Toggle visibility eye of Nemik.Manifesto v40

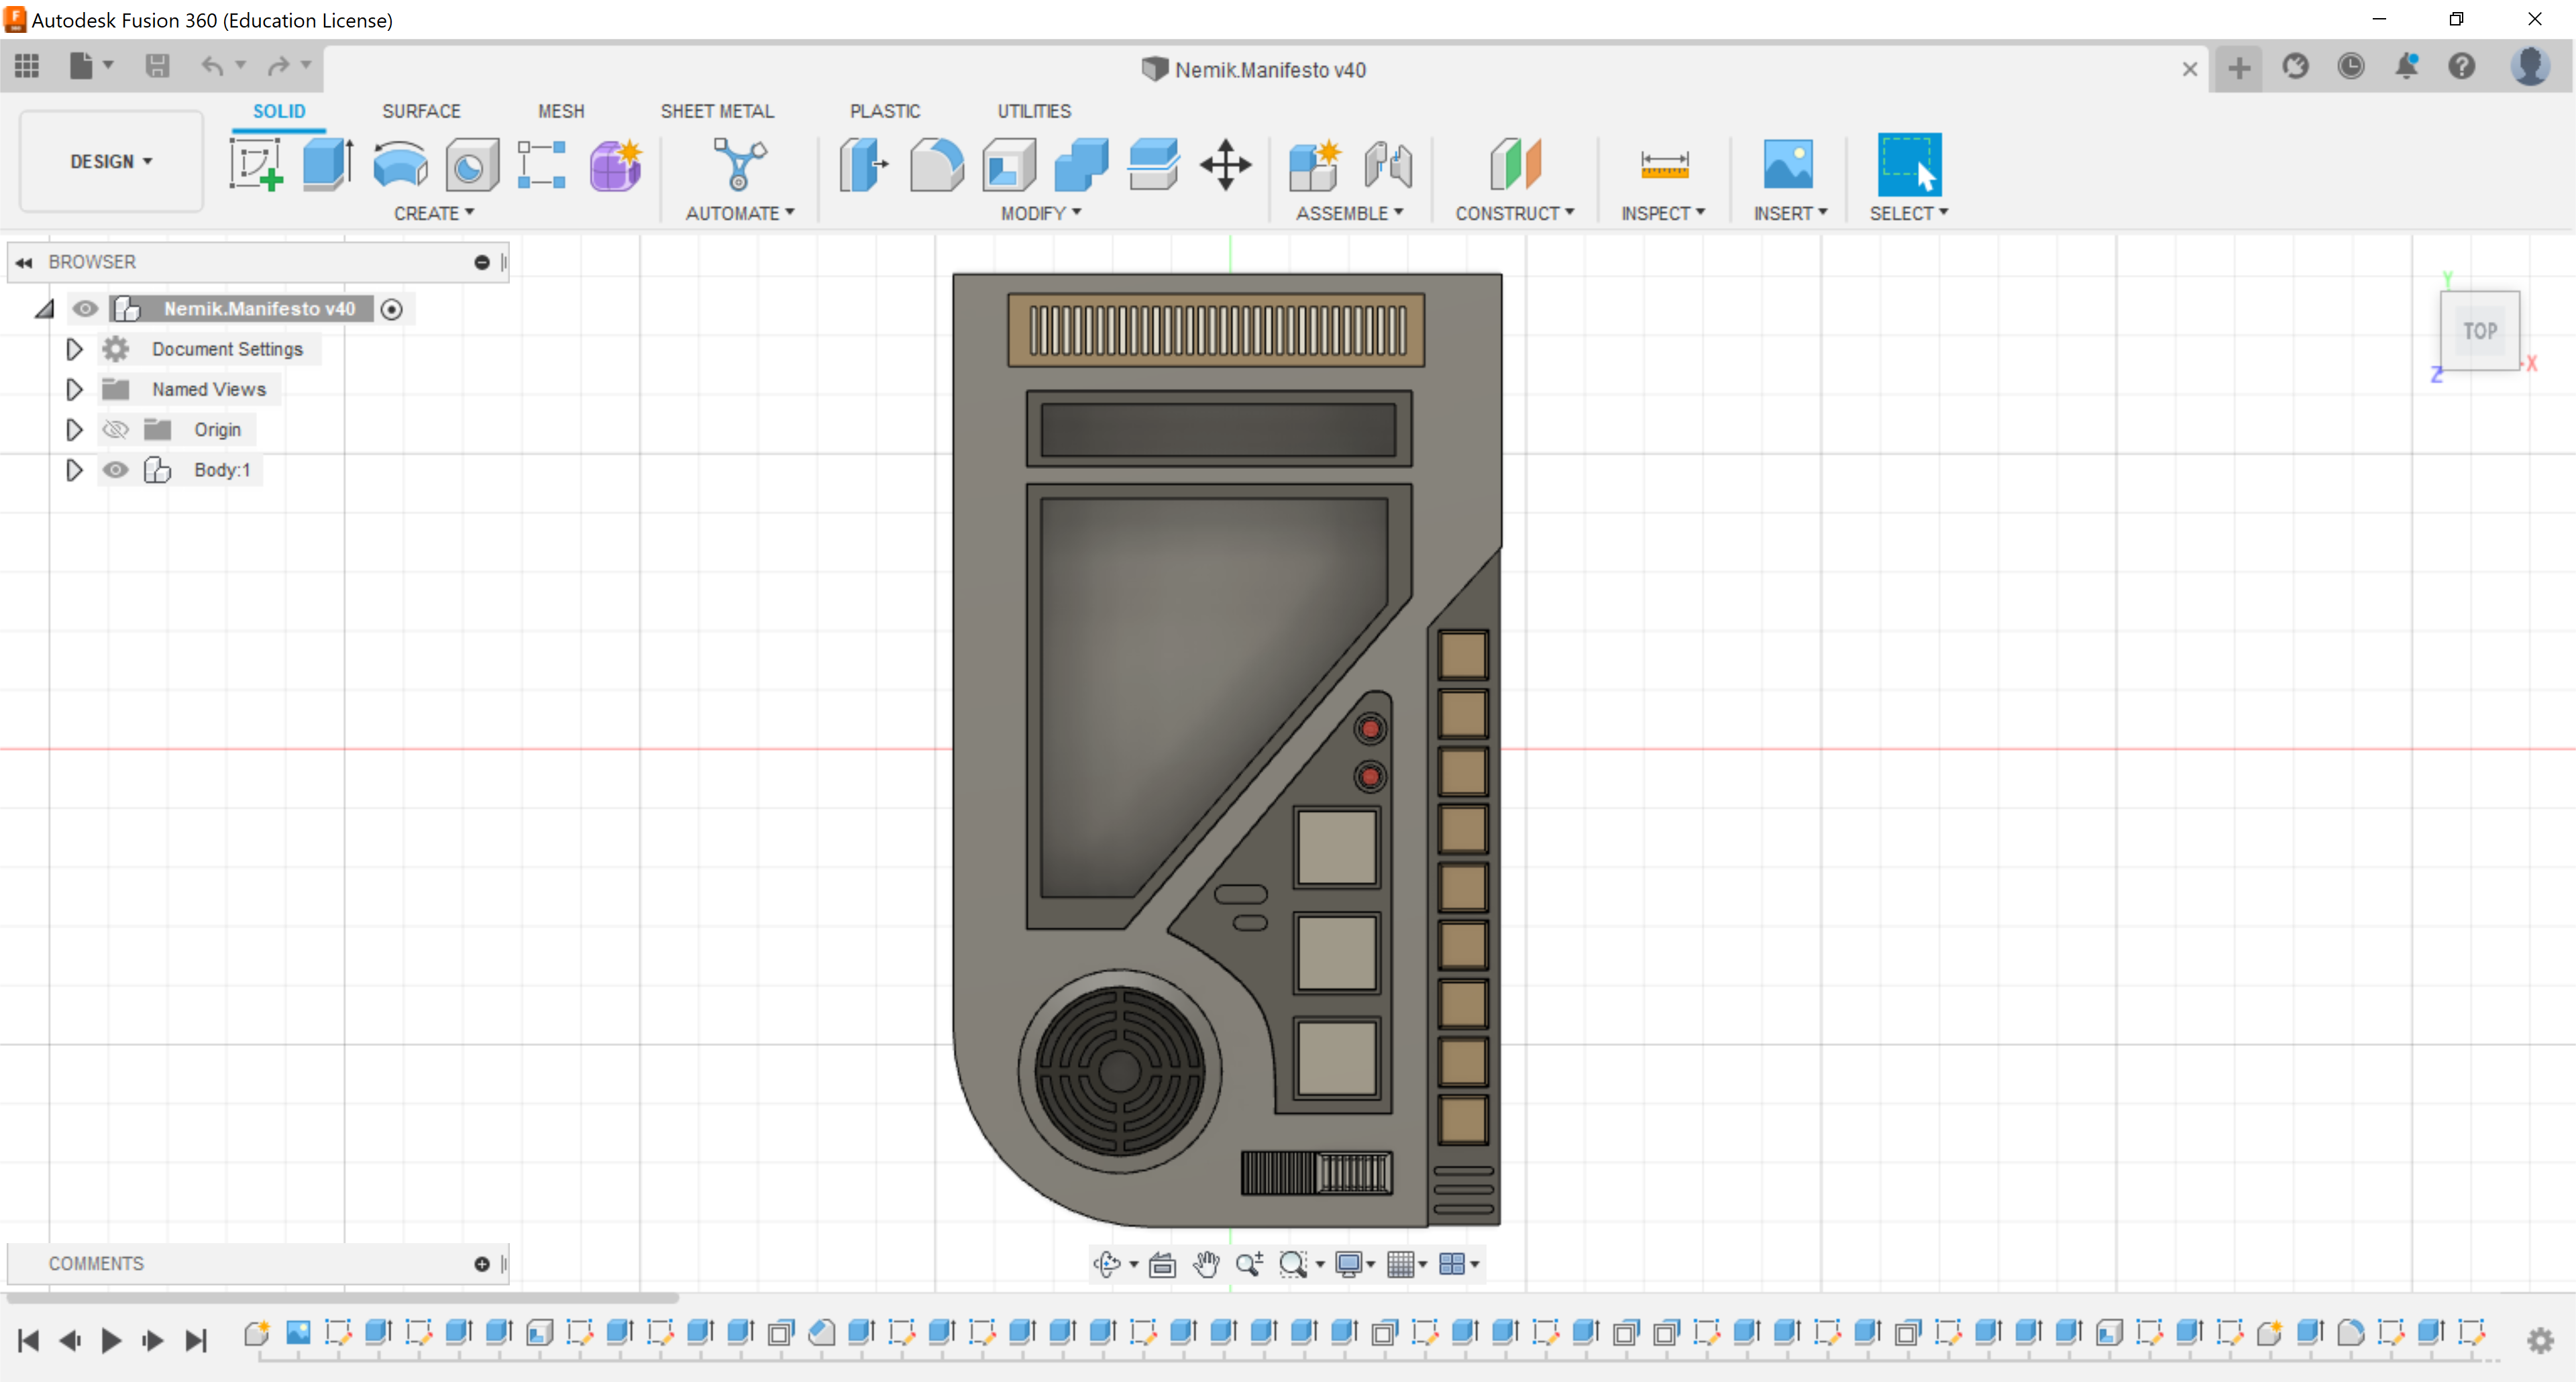click(x=85, y=309)
